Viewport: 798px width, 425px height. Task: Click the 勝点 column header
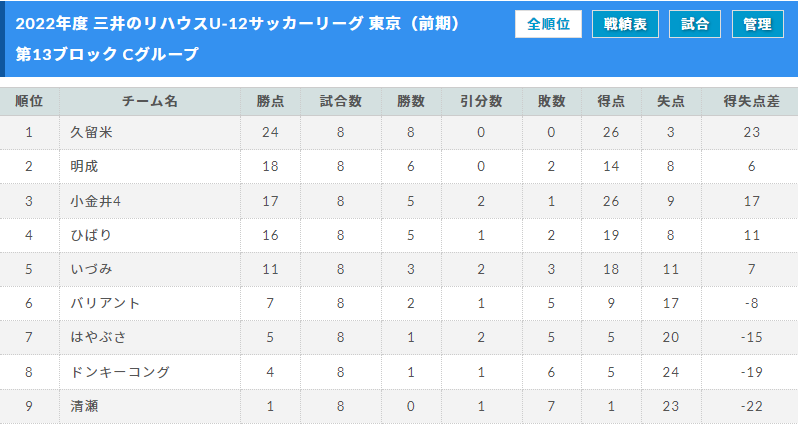coord(270,101)
